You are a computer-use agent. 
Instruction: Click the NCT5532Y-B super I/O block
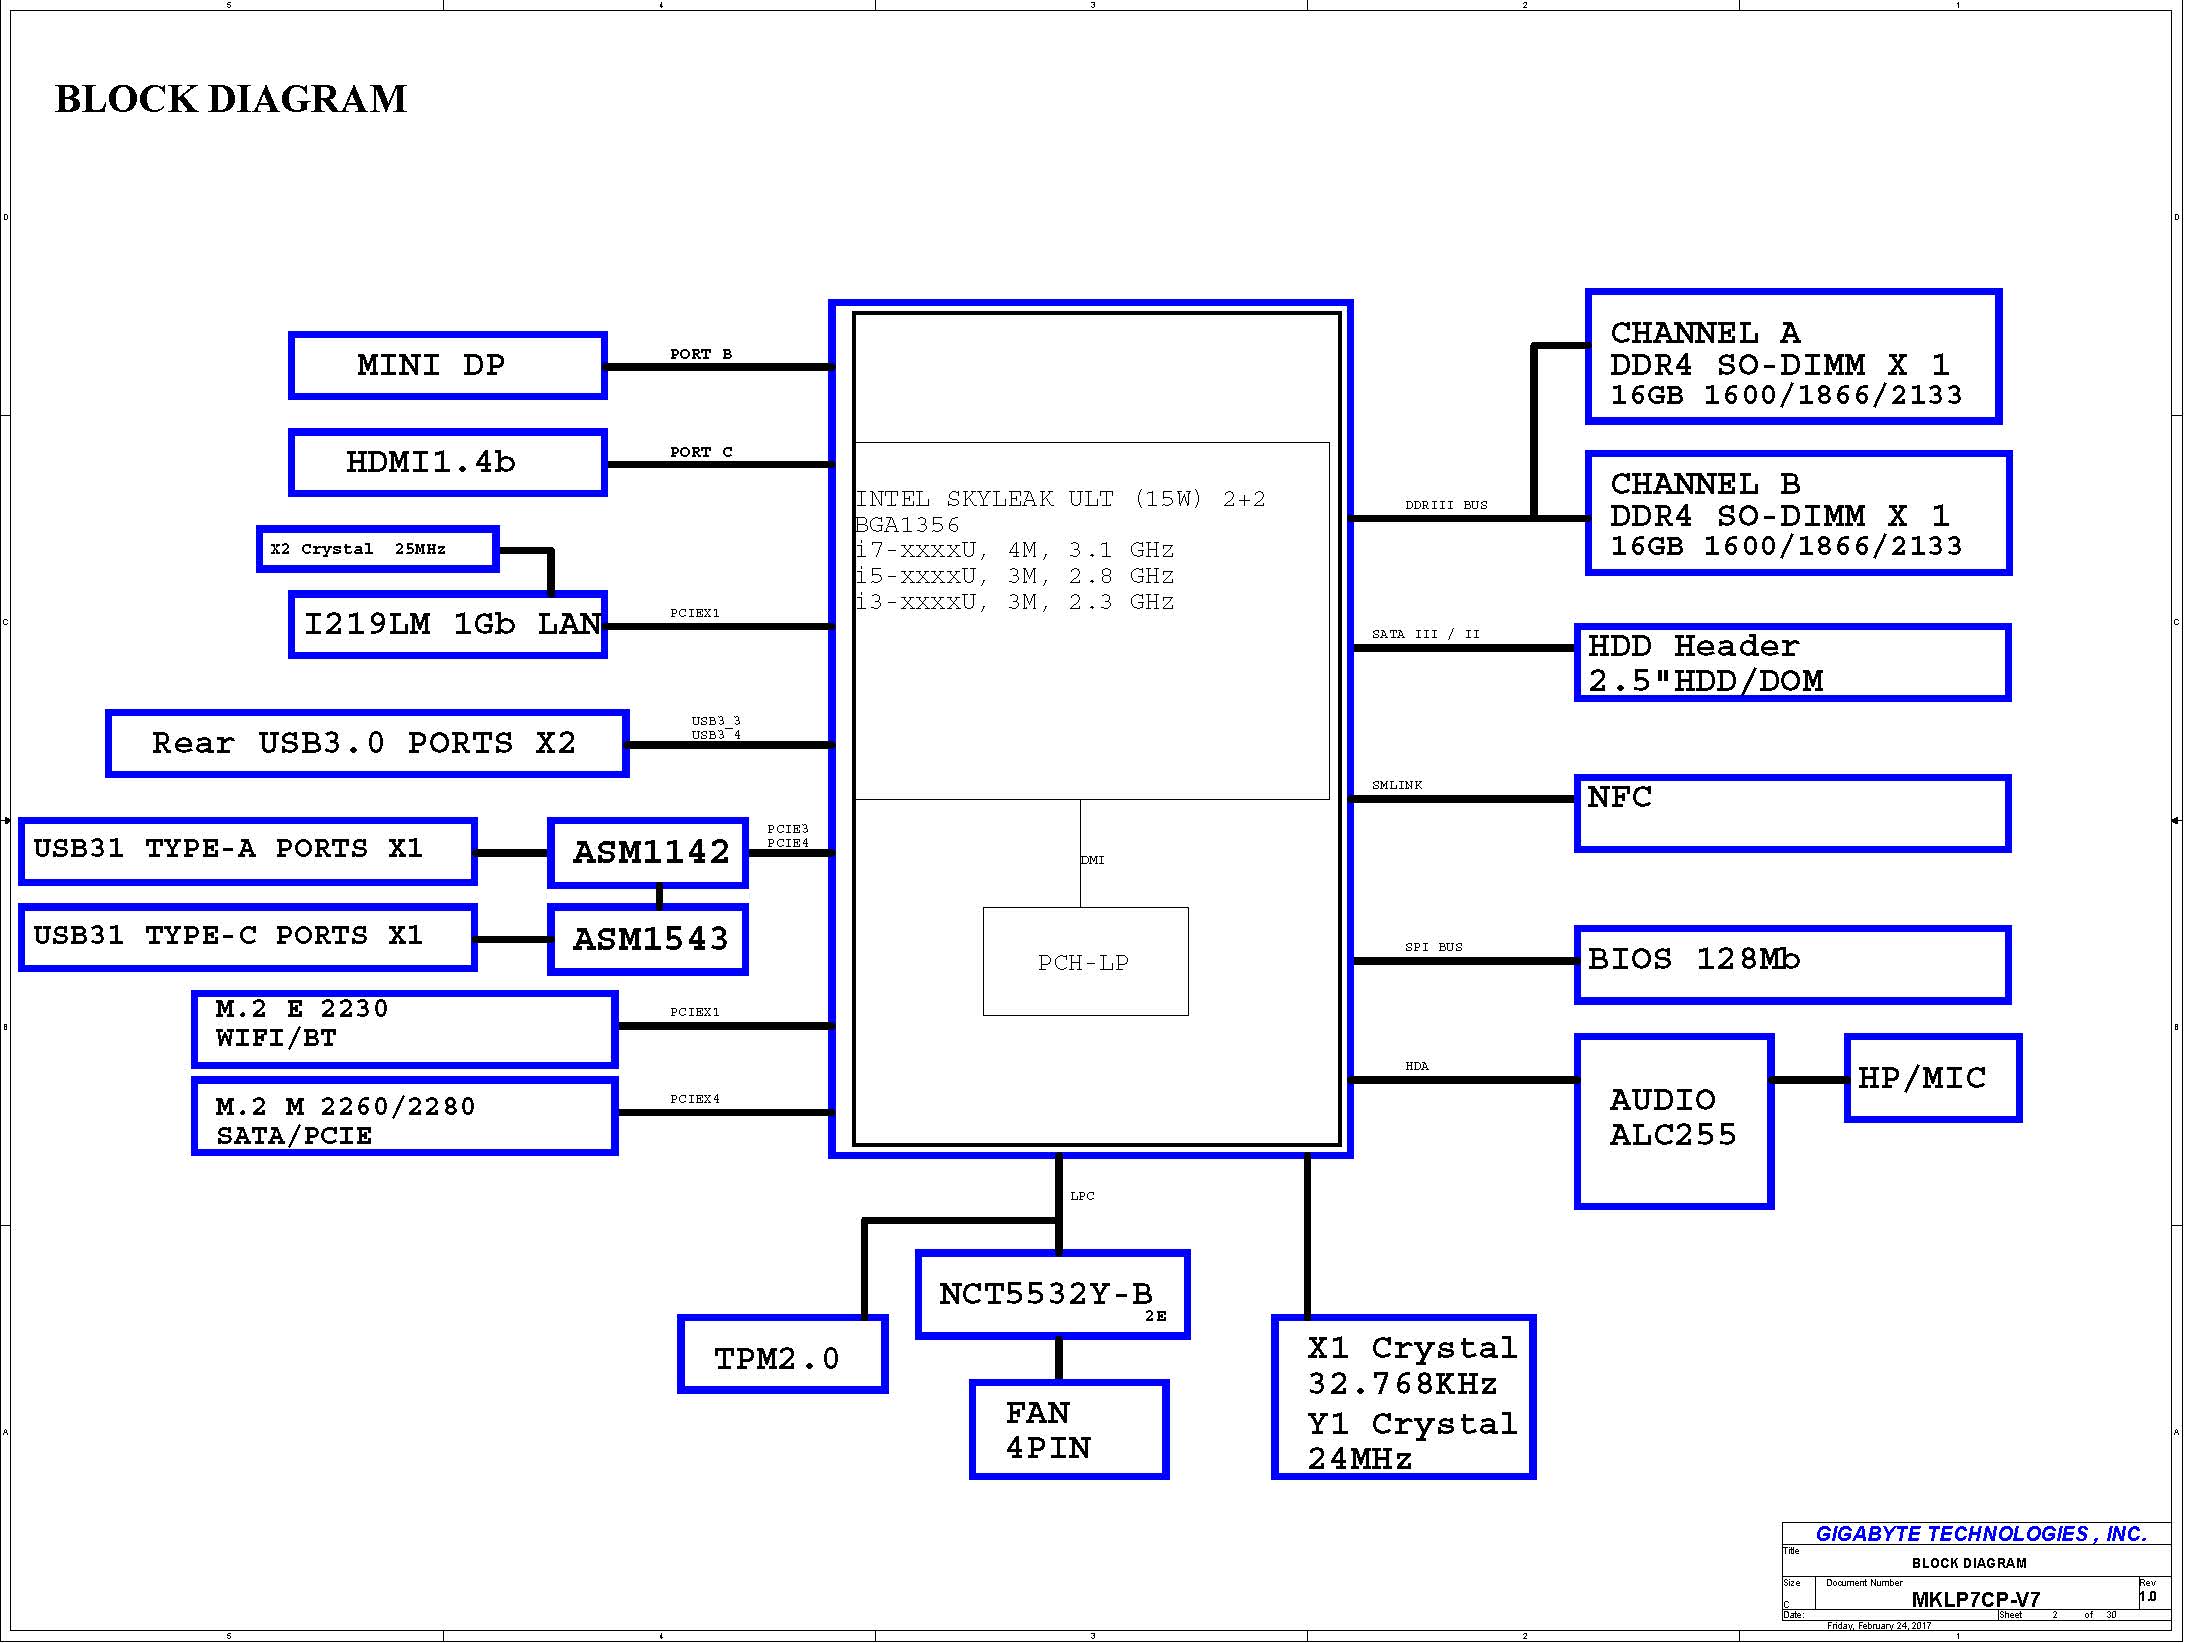(x=1052, y=1294)
